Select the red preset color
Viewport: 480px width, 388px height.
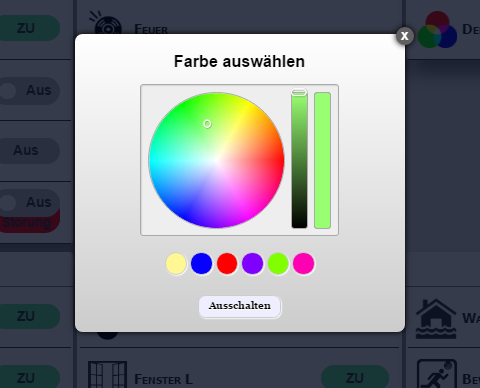(x=227, y=263)
